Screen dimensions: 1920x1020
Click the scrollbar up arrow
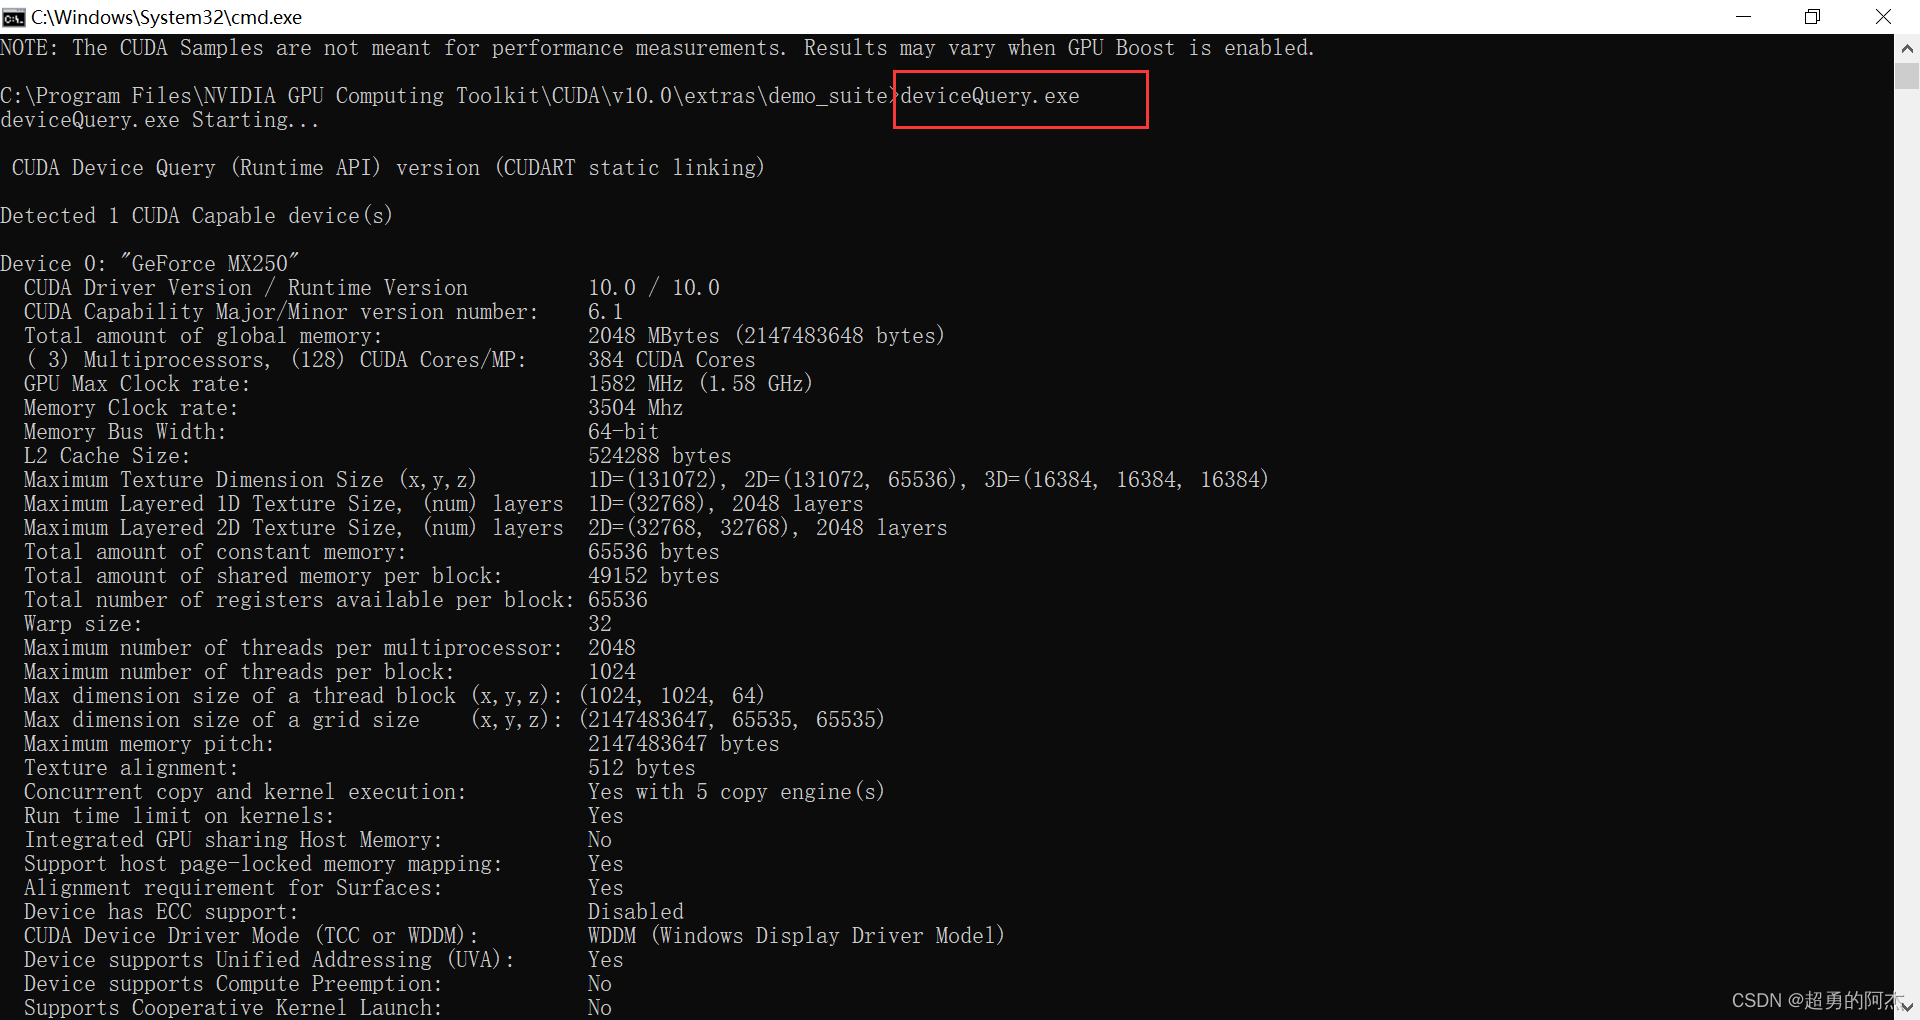(x=1907, y=48)
